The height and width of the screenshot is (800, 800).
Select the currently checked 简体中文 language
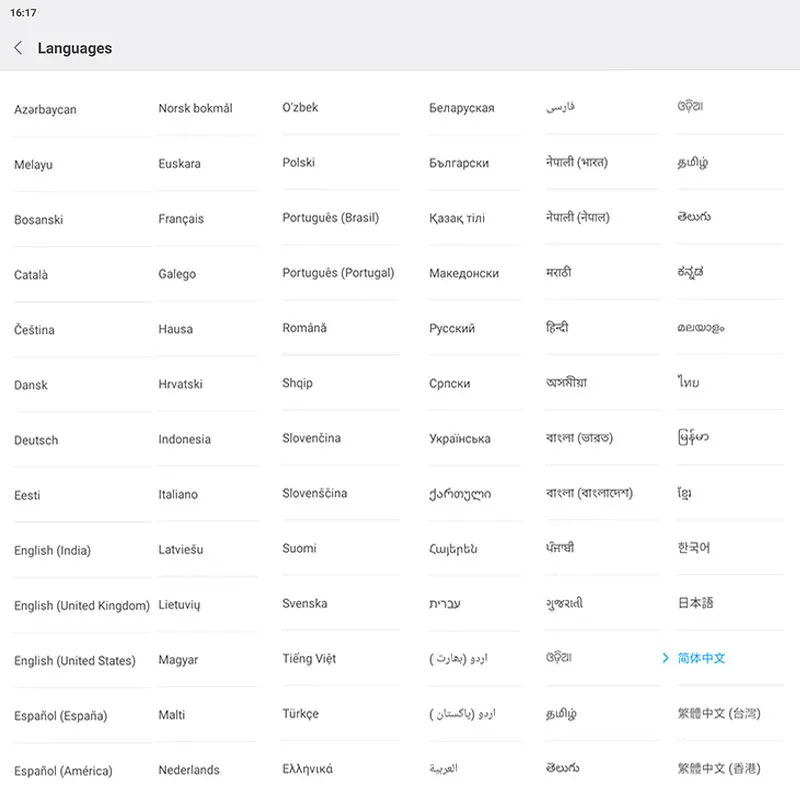tap(701, 658)
